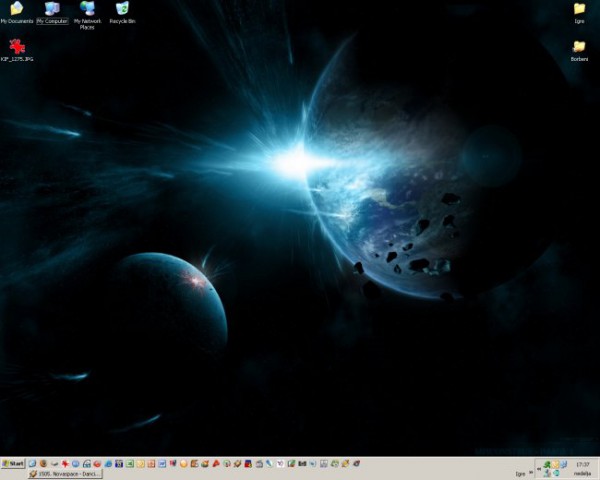This screenshot has height=480, width=600.
Task: Expand the Igre toolbar chevron
Action: (531, 472)
